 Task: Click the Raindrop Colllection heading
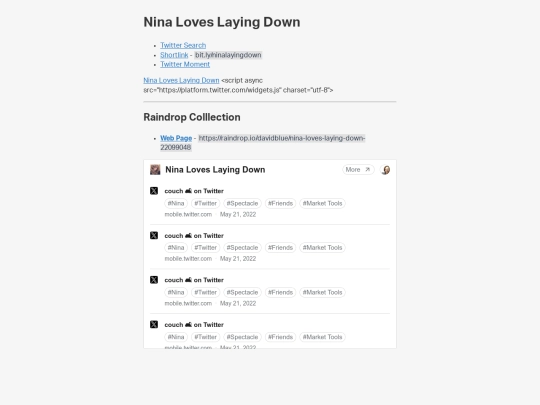[192, 117]
